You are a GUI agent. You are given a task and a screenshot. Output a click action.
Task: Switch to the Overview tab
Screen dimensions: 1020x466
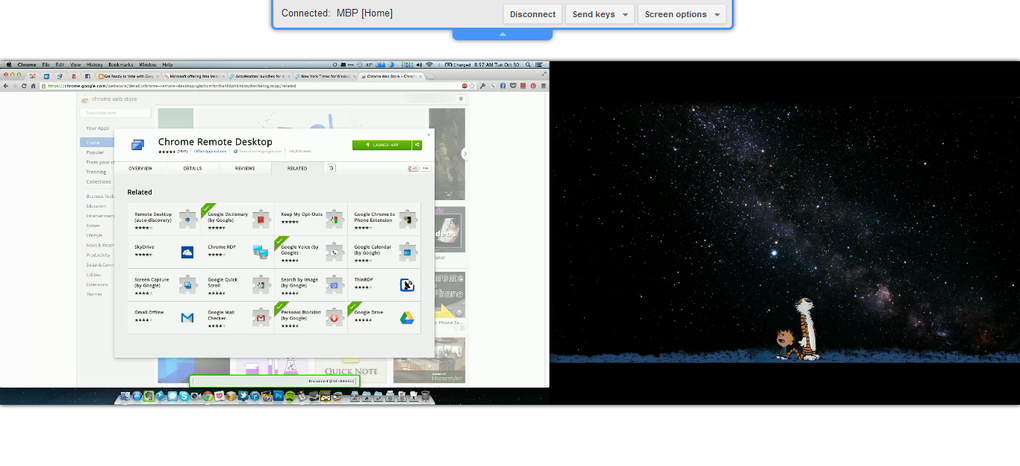click(x=140, y=169)
